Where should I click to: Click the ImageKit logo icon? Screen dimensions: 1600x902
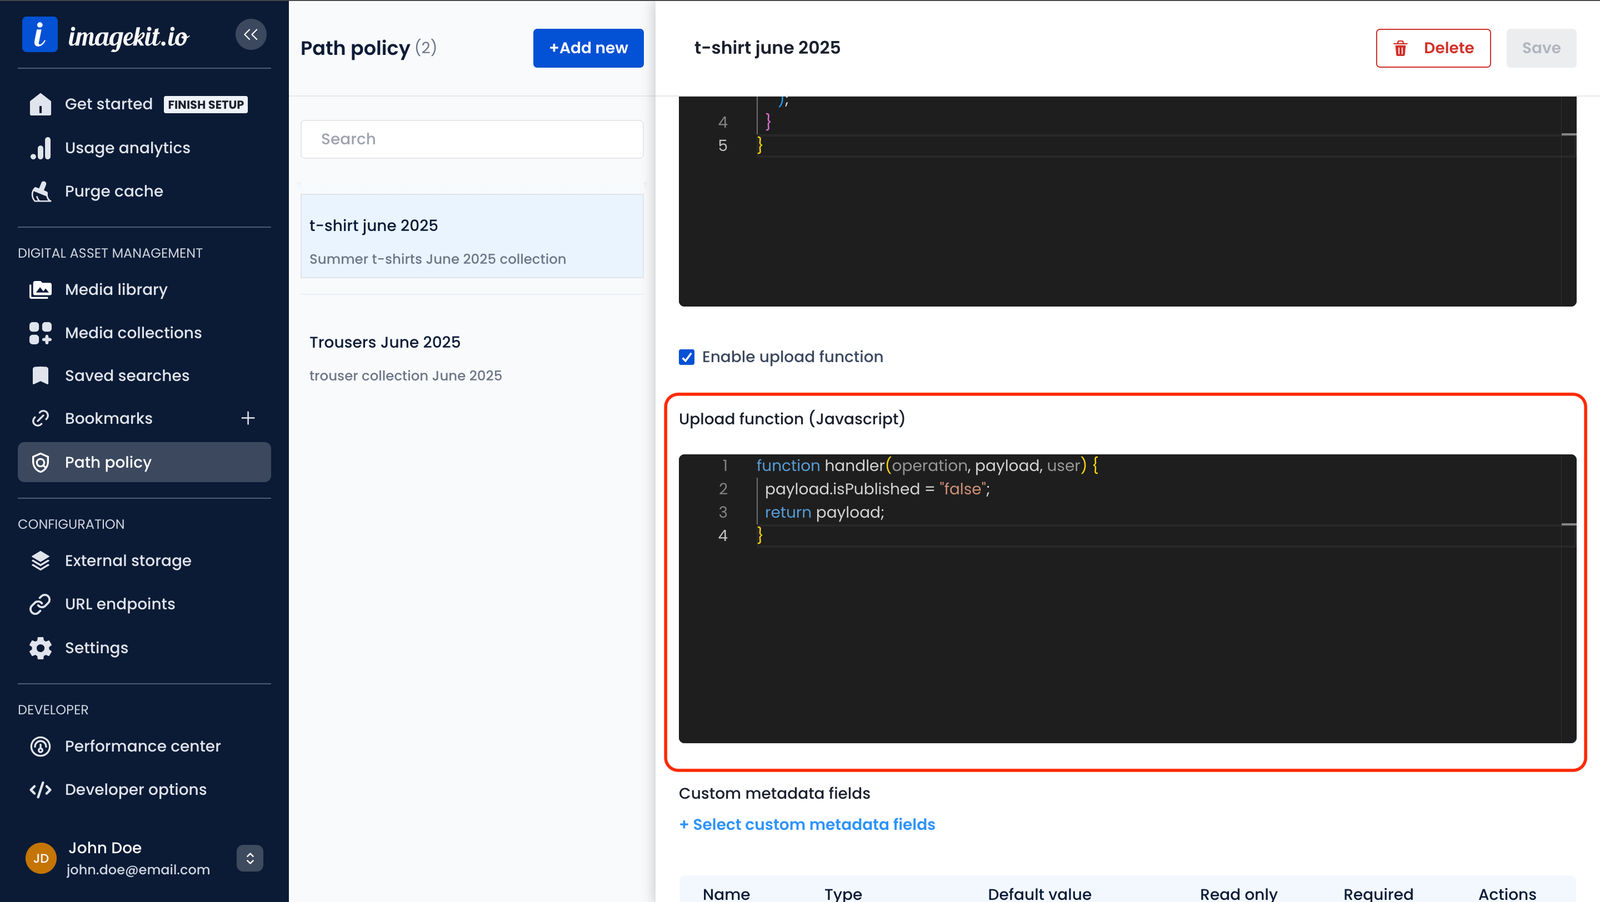[40, 35]
